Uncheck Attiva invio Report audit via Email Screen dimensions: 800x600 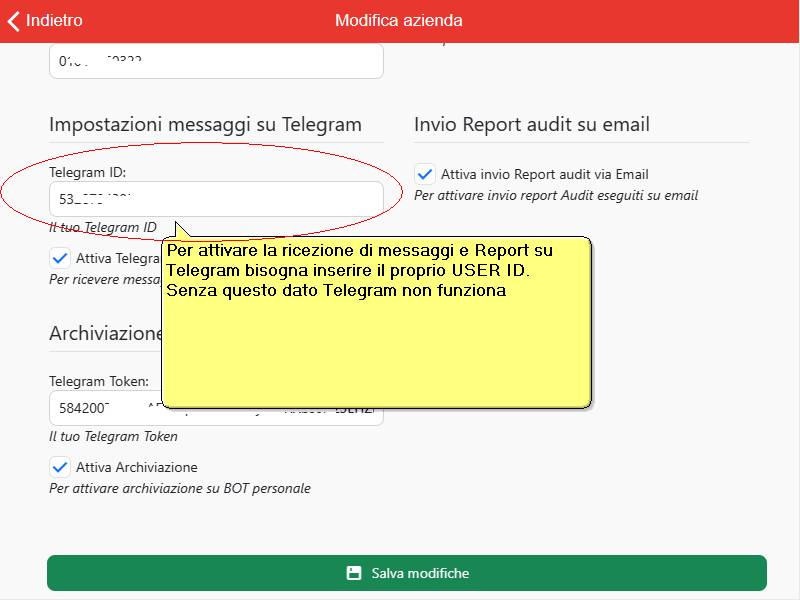click(424, 174)
